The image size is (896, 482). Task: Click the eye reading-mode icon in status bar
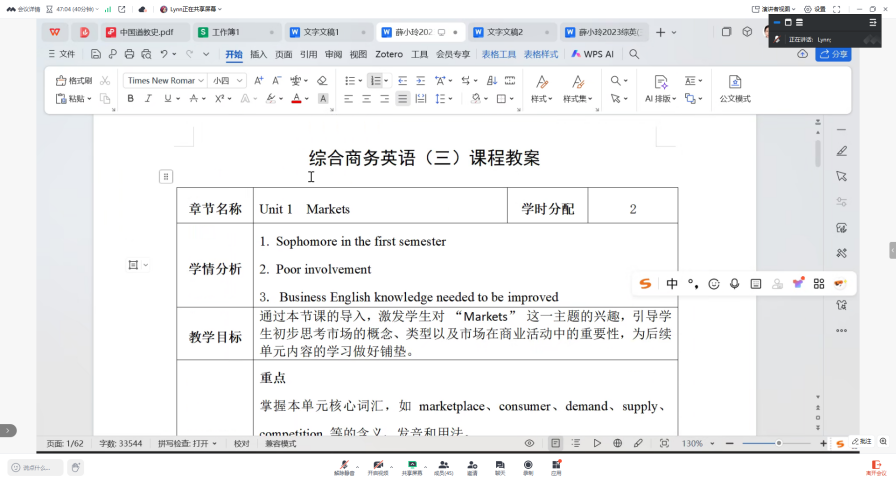[529, 443]
